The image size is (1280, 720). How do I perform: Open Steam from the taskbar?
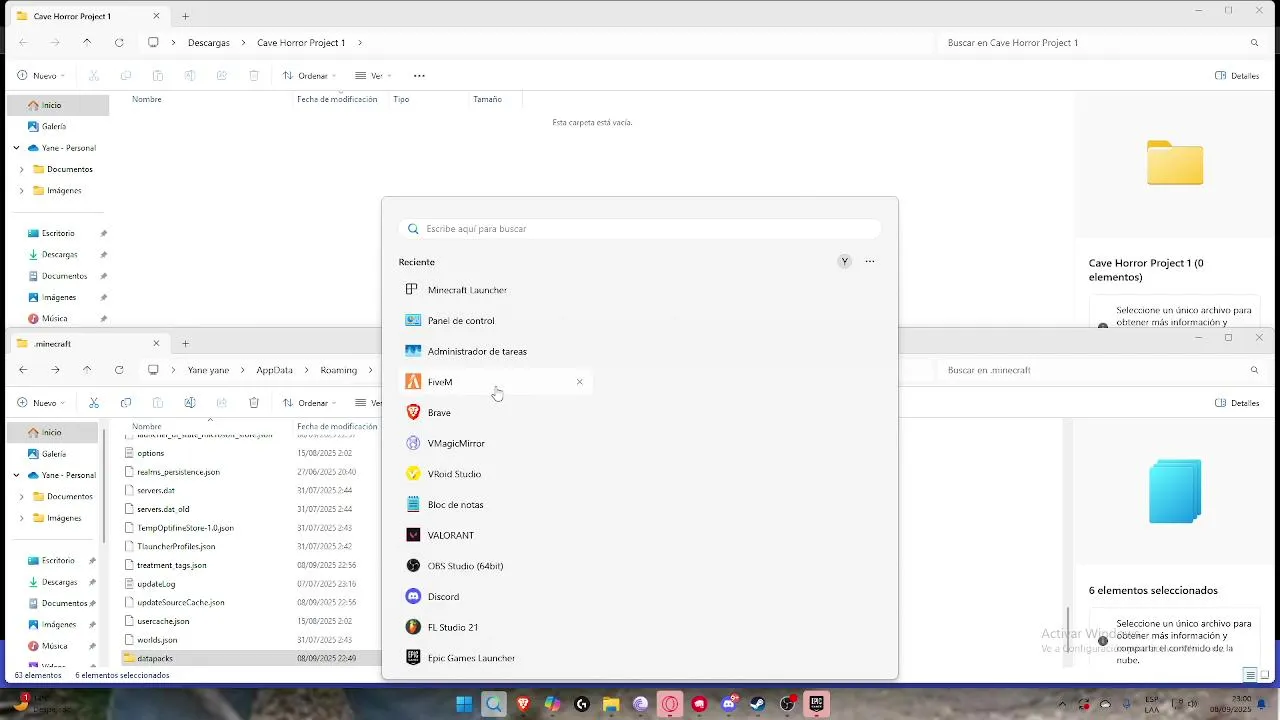[x=758, y=704]
